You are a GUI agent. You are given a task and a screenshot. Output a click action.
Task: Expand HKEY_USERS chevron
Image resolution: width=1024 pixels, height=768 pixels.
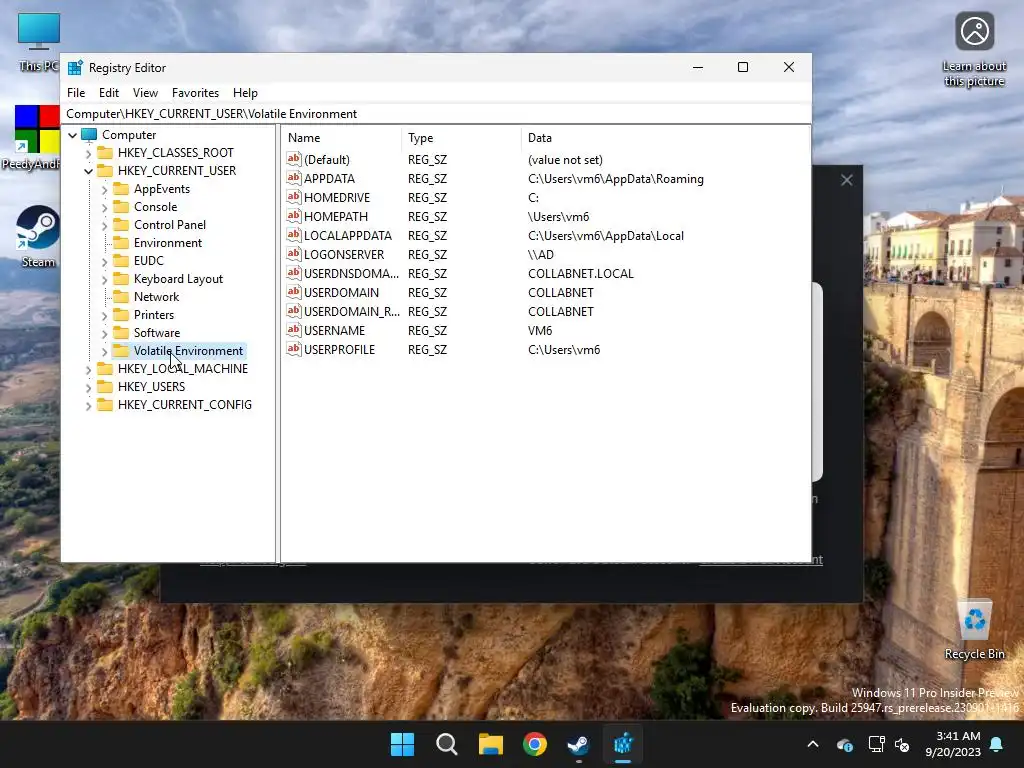coord(88,387)
